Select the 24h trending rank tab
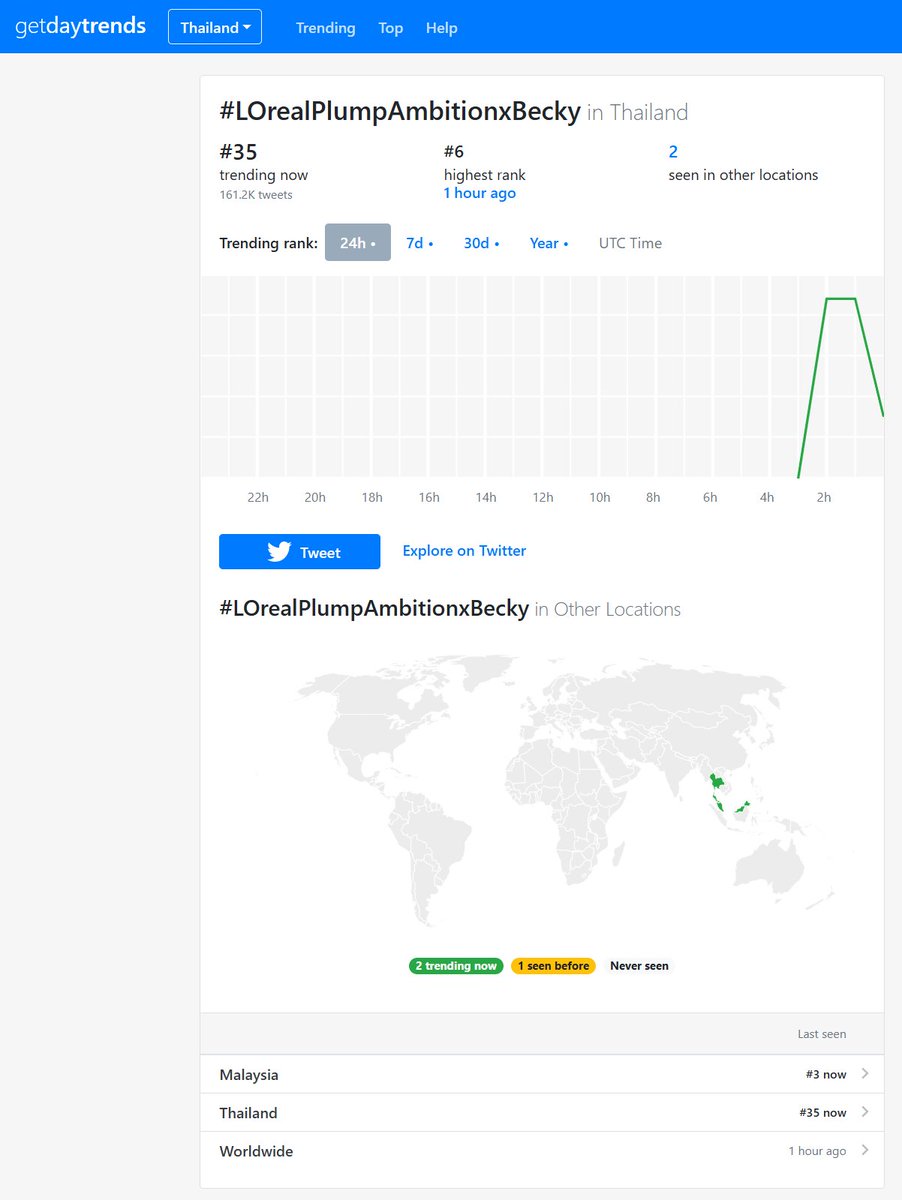 click(x=358, y=243)
